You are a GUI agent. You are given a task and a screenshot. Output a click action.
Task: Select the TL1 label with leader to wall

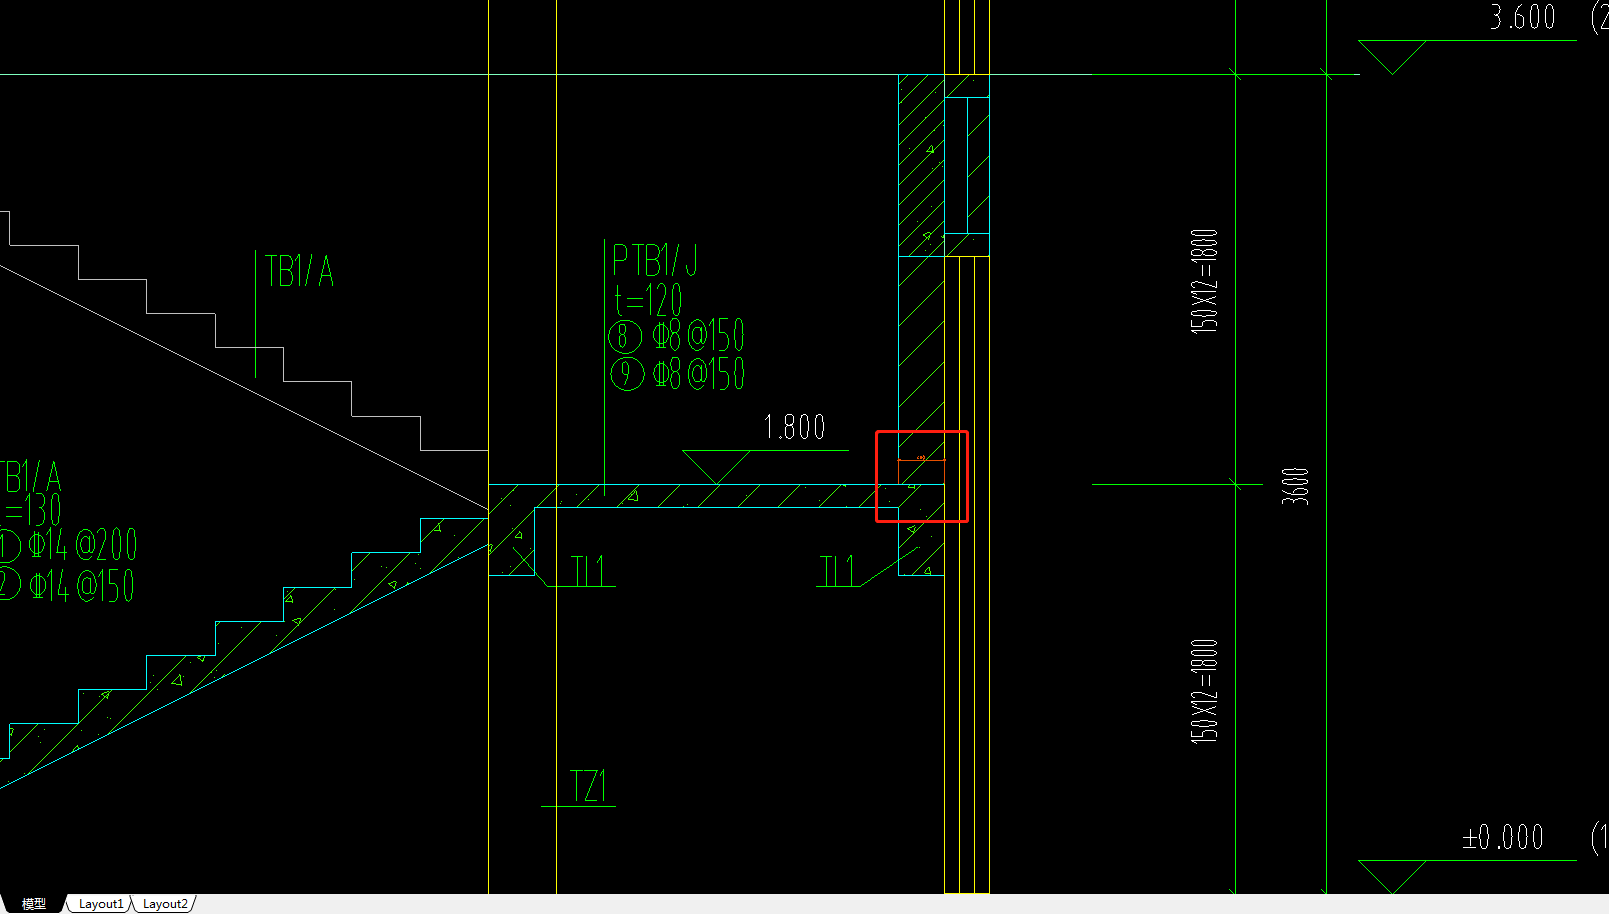(x=838, y=571)
